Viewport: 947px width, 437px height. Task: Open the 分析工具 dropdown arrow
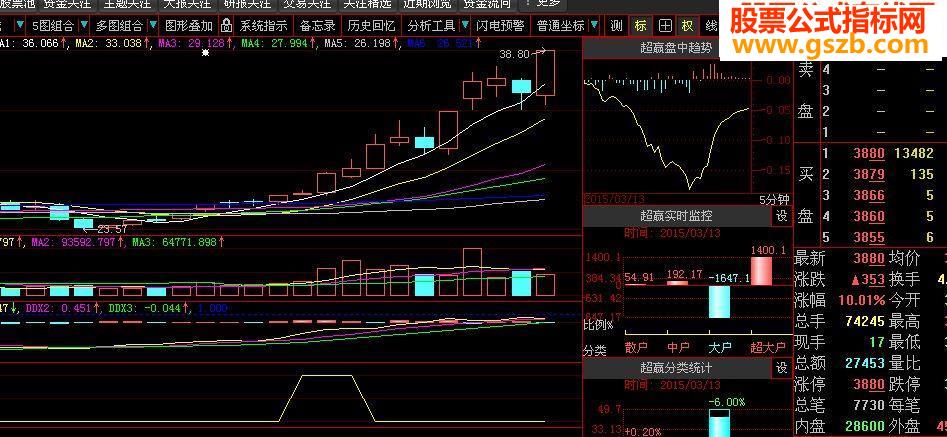[x=464, y=25]
